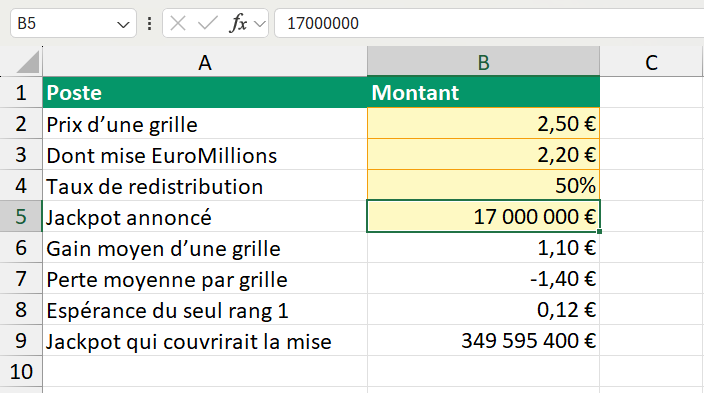Select the cell with 2,50 €
Viewport: 704px width, 393px height.
(x=484, y=124)
